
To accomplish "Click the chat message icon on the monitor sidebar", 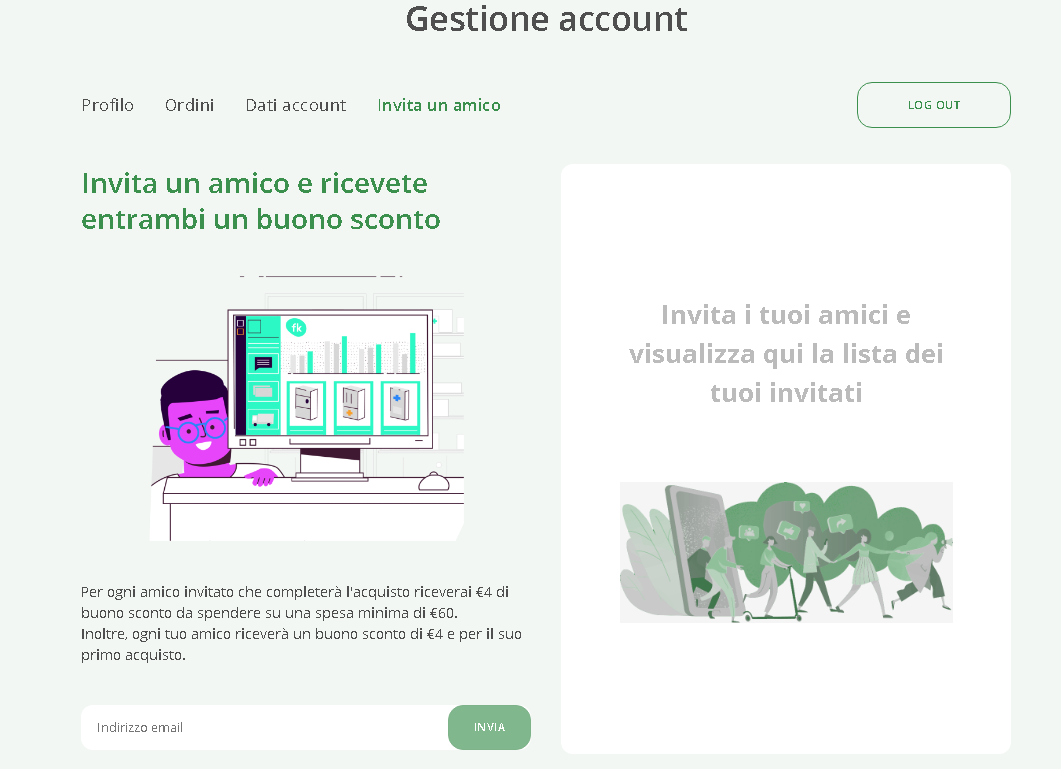I will coord(263,364).
